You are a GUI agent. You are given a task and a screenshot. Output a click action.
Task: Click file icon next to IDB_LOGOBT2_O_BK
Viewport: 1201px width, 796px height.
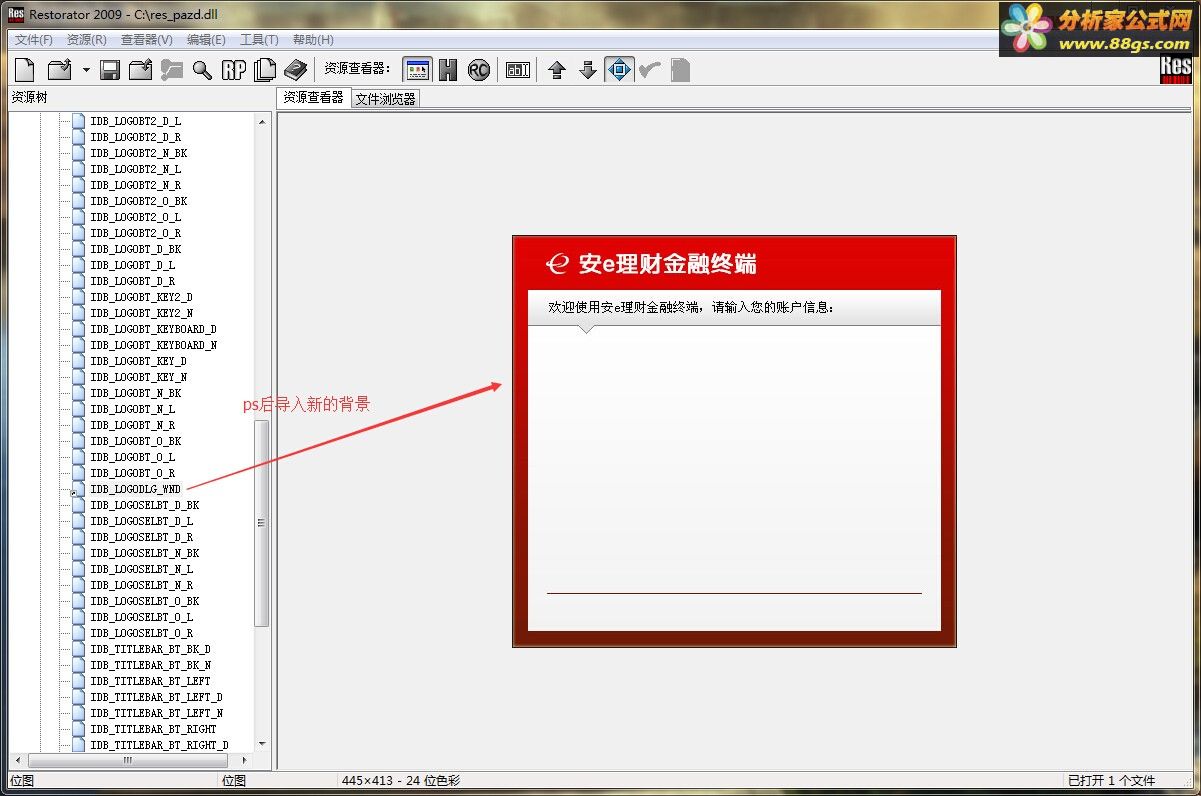78,201
